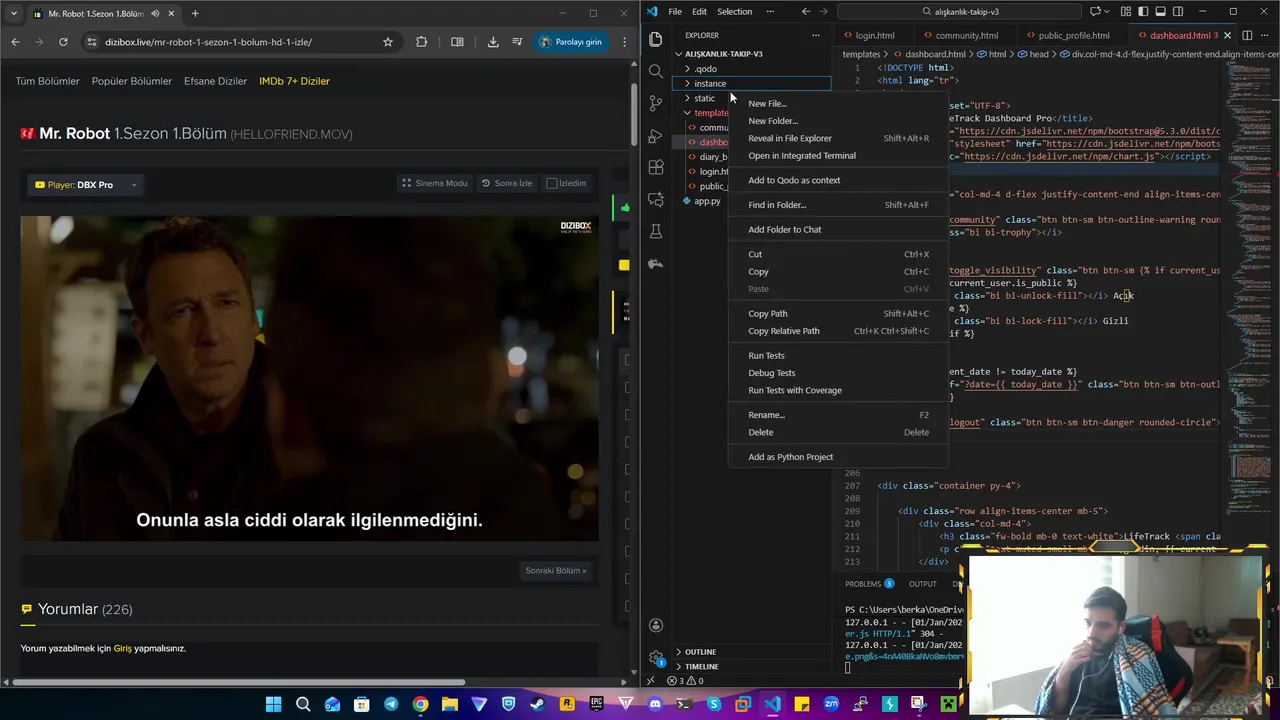Click the green thumbs-up like icon
Screen dimensions: 1280x720
[625, 208]
